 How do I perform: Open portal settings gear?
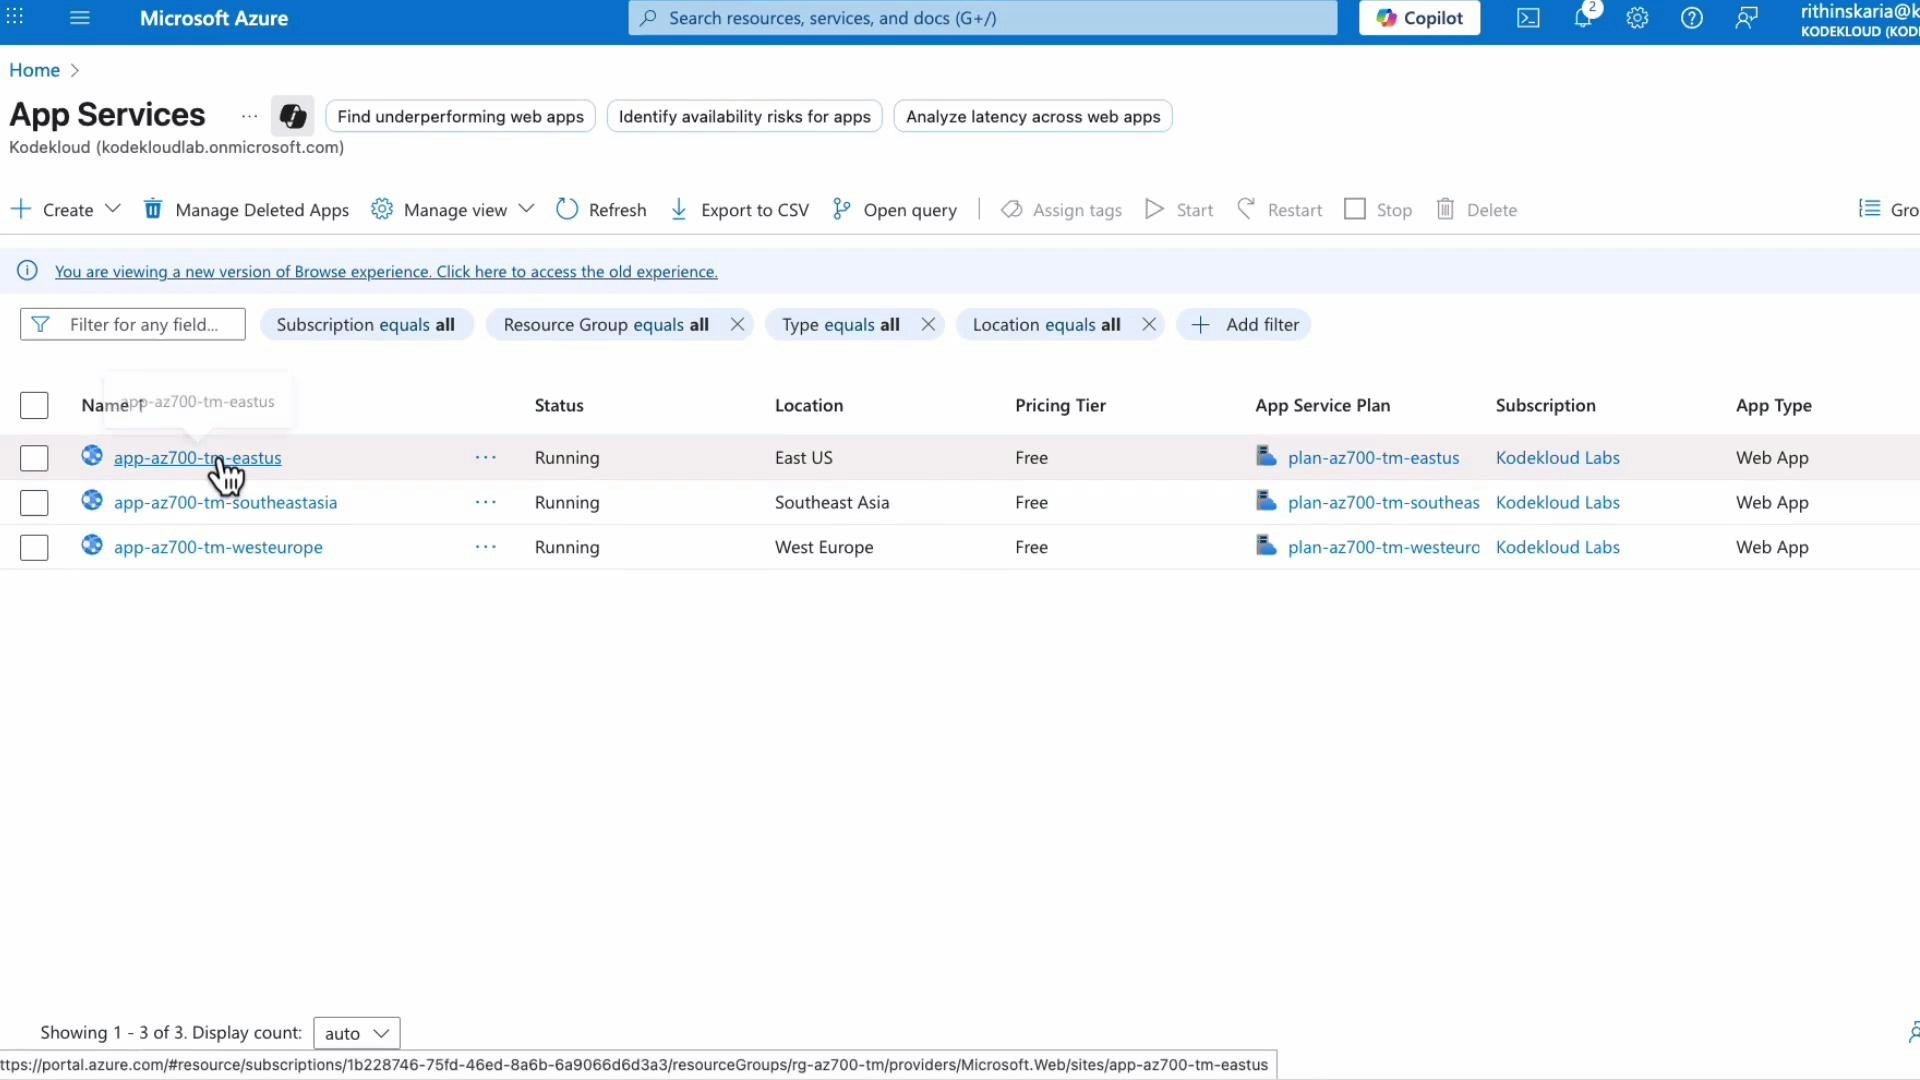click(x=1637, y=17)
